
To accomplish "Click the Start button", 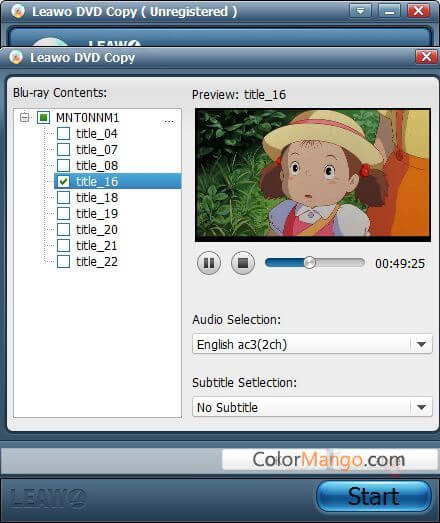I will [x=374, y=496].
